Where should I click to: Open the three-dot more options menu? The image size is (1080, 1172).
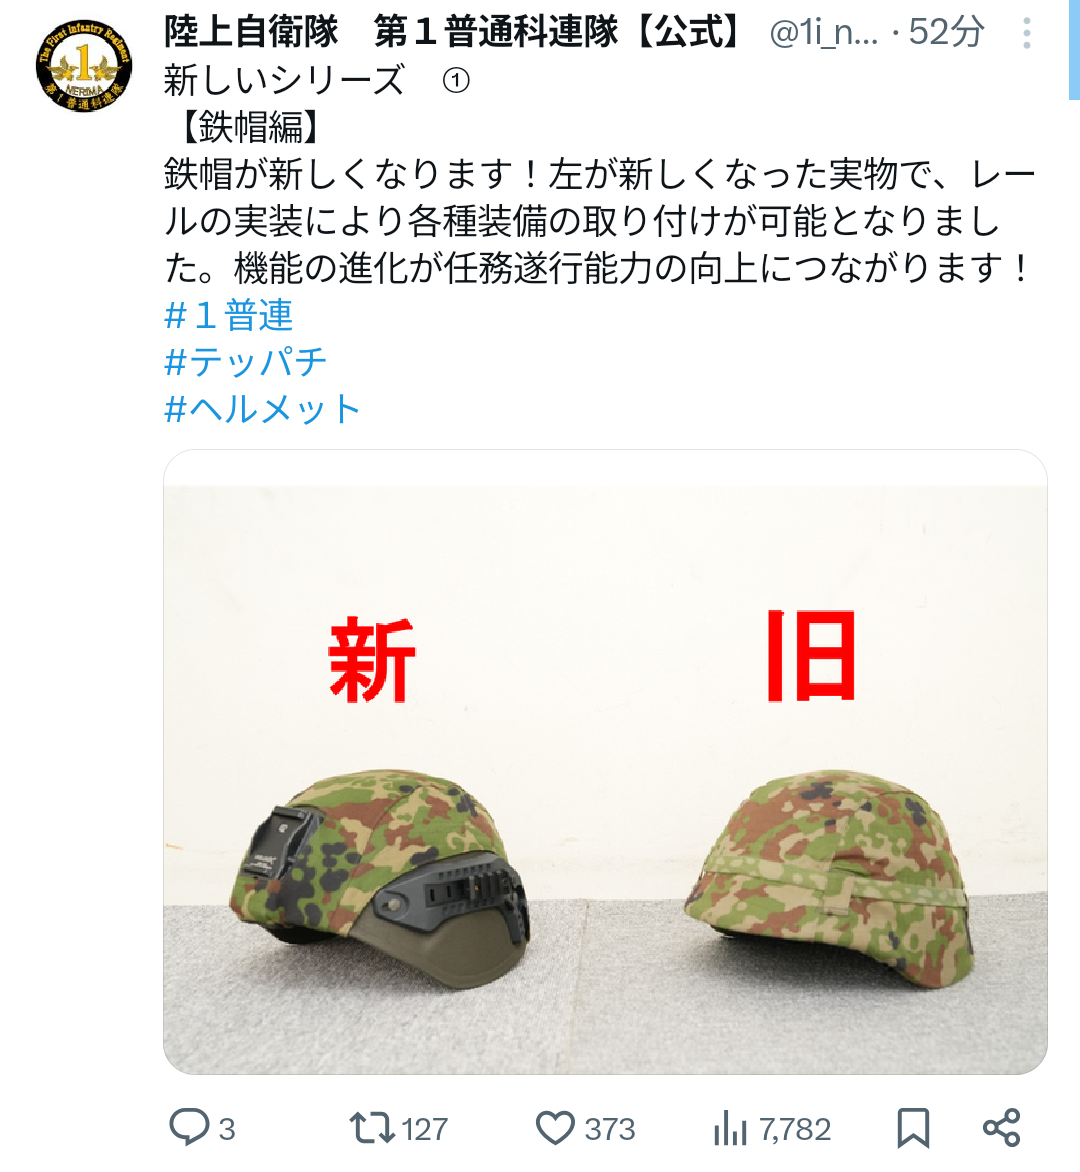tap(1027, 34)
